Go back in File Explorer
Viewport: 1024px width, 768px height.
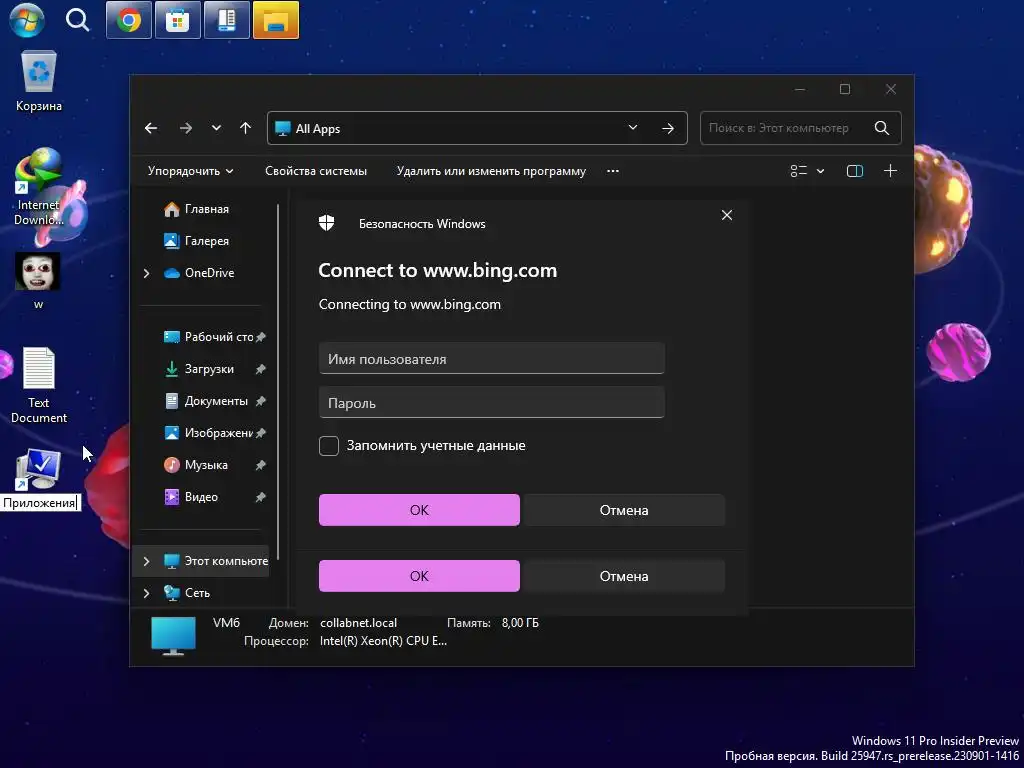pyautogui.click(x=151, y=128)
